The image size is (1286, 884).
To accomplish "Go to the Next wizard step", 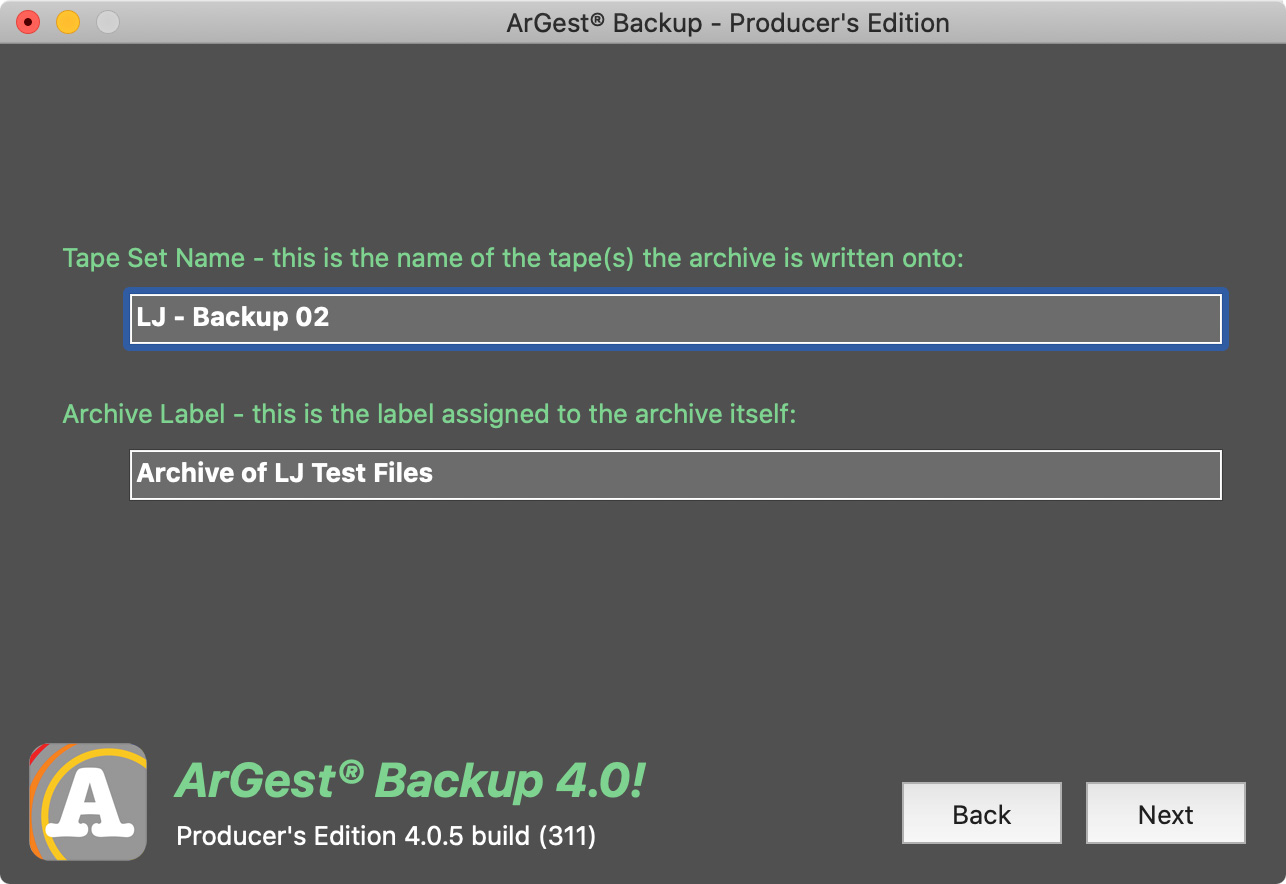I will (x=1166, y=814).
